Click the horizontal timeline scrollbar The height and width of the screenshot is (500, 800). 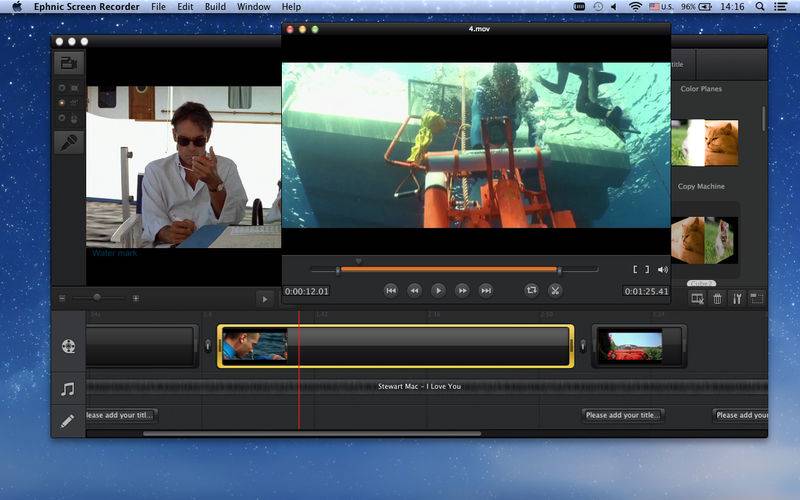312,434
